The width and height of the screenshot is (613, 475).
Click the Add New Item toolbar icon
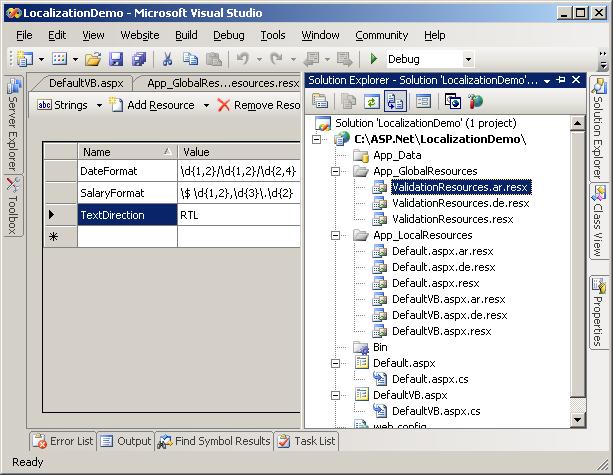point(59,59)
